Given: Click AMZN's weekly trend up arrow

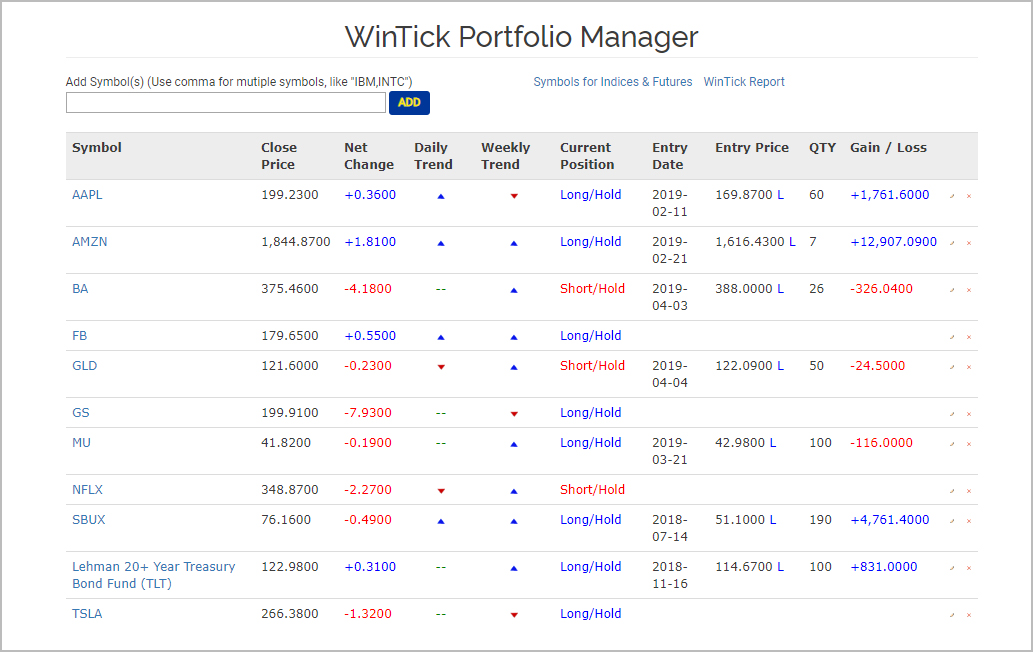Looking at the screenshot, I should [513, 242].
